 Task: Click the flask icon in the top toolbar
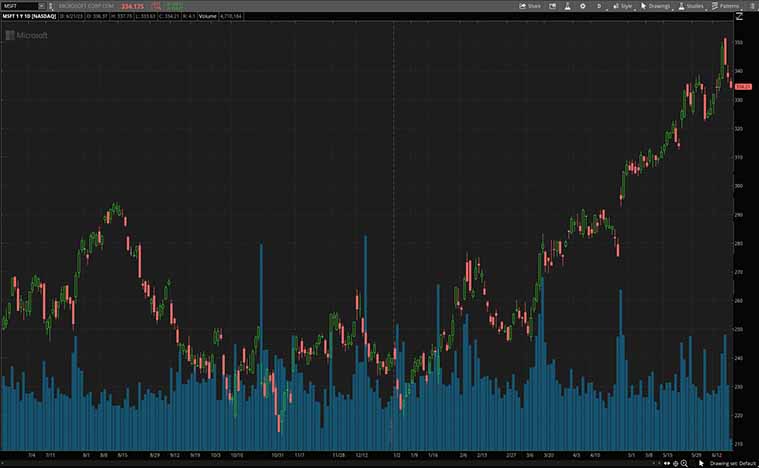[x=565, y=6]
